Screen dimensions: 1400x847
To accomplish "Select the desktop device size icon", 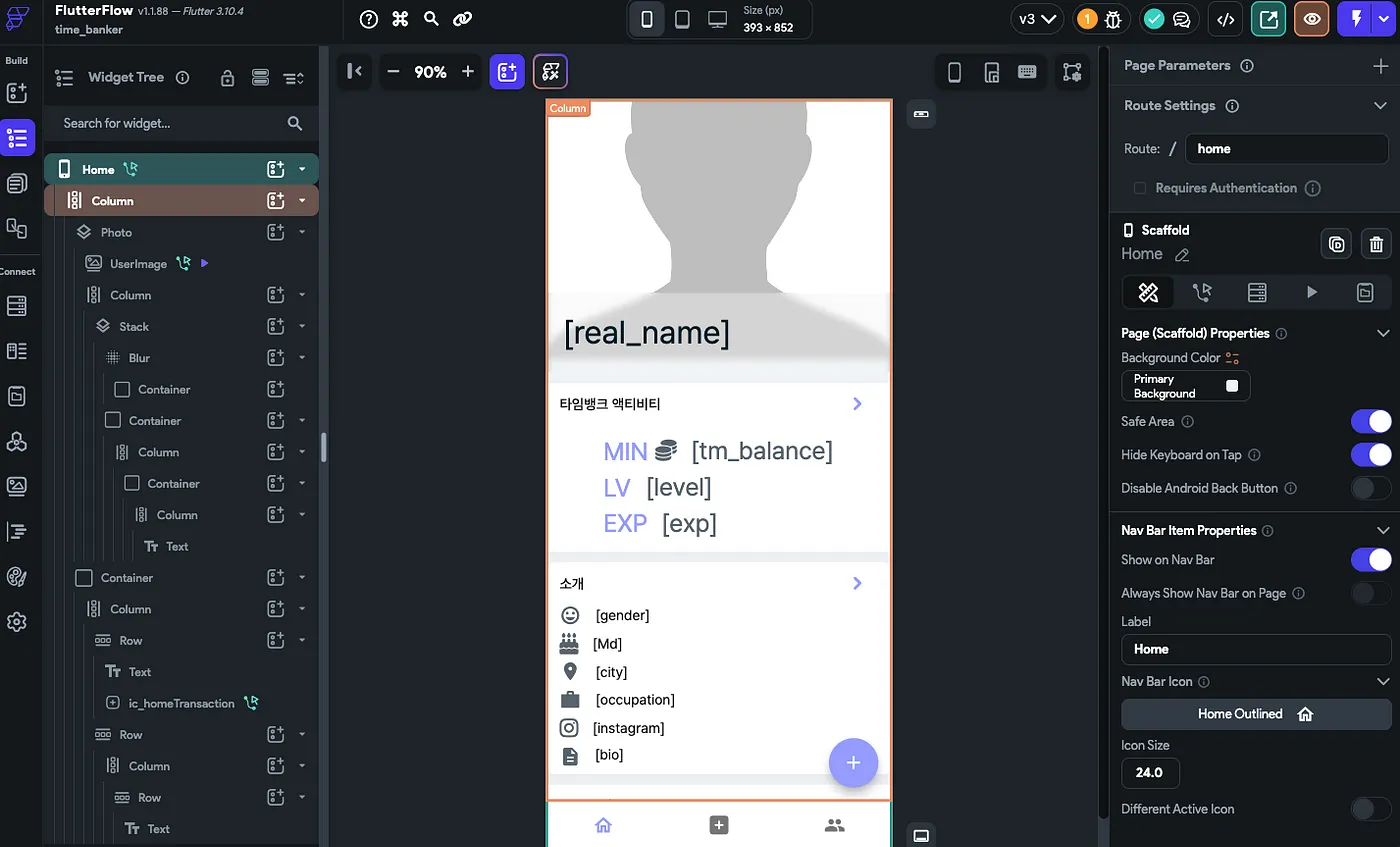I will coord(717,19).
